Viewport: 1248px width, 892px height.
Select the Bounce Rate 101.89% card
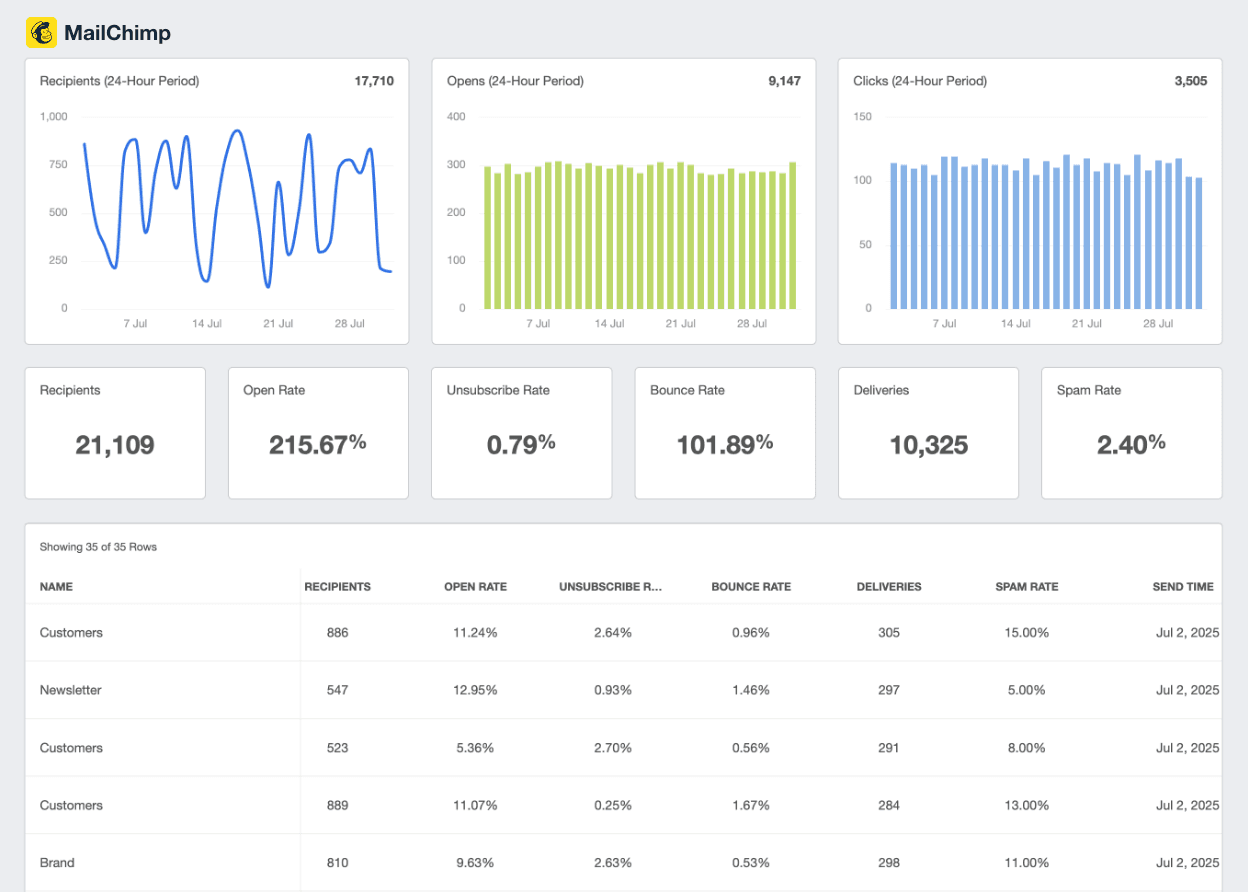coord(724,432)
